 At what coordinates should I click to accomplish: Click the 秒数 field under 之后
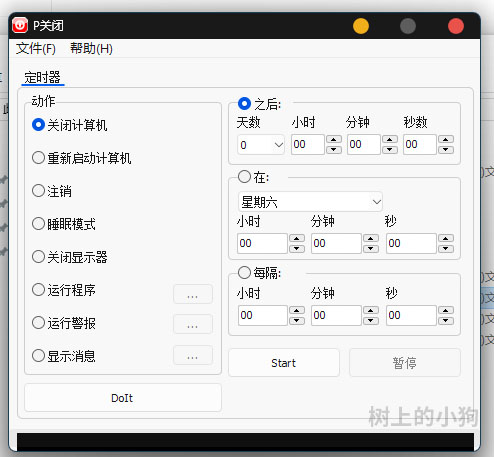(x=419, y=144)
